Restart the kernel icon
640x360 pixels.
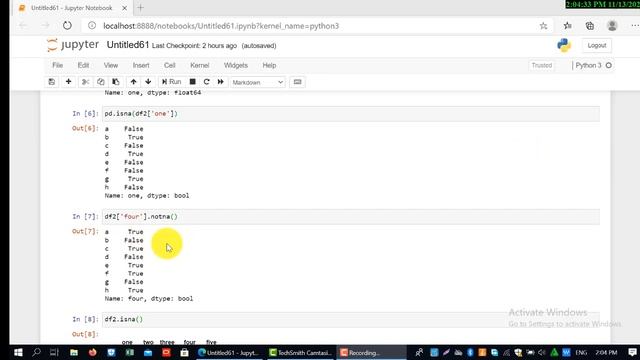(x=207, y=82)
